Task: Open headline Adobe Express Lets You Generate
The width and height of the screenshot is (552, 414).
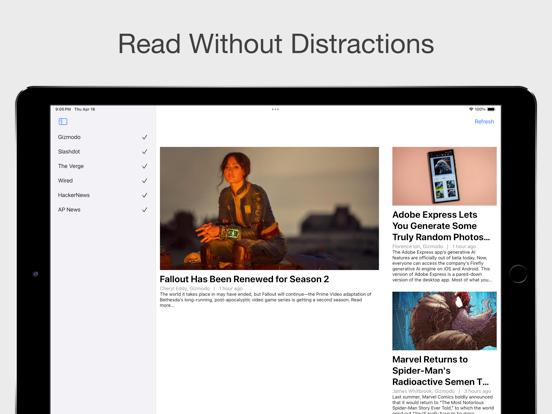Action: pyautogui.click(x=441, y=226)
